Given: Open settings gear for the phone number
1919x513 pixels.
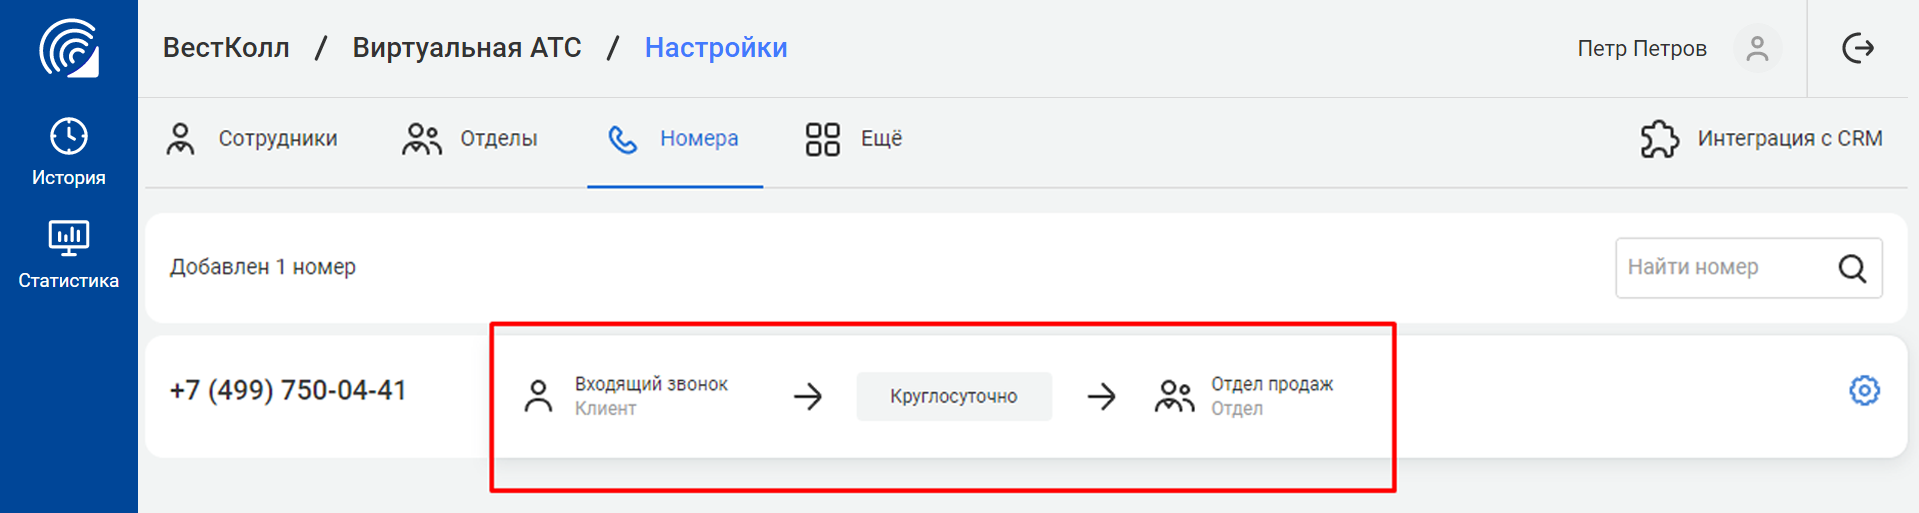Looking at the screenshot, I should 1864,390.
